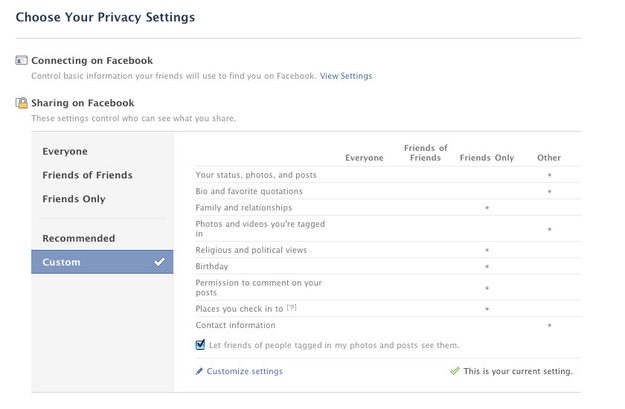Click the Bio and favorite quotations row
Image resolution: width=625 pixels, height=409 pixels.
(388, 191)
